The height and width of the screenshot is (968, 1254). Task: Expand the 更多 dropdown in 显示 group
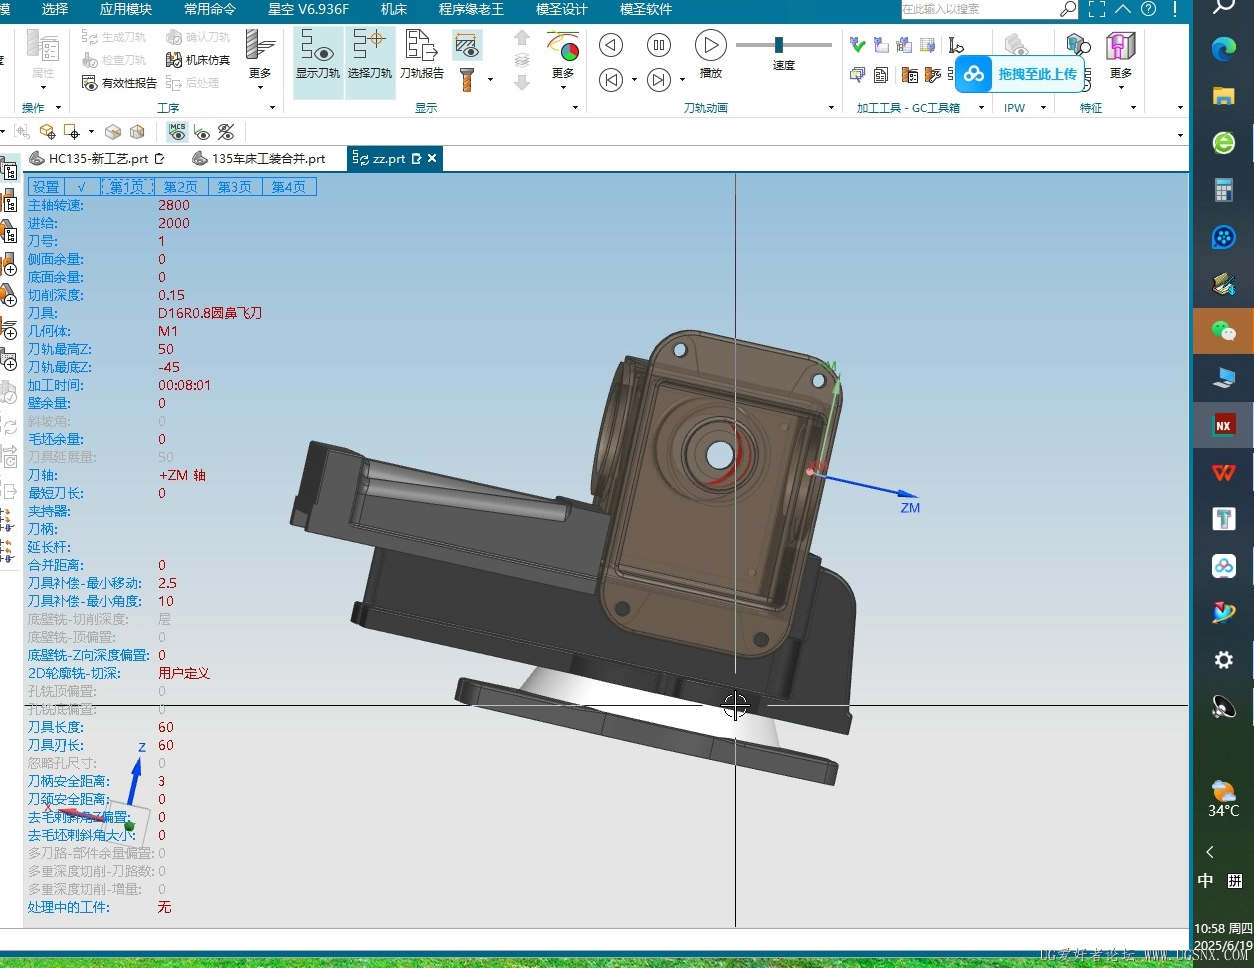coord(564,88)
